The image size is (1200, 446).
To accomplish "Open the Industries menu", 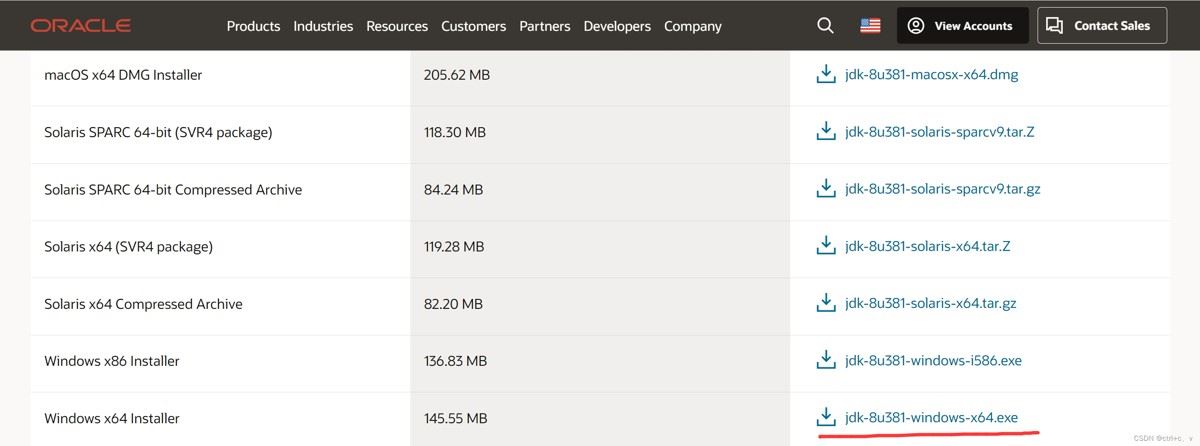I will coord(323,26).
